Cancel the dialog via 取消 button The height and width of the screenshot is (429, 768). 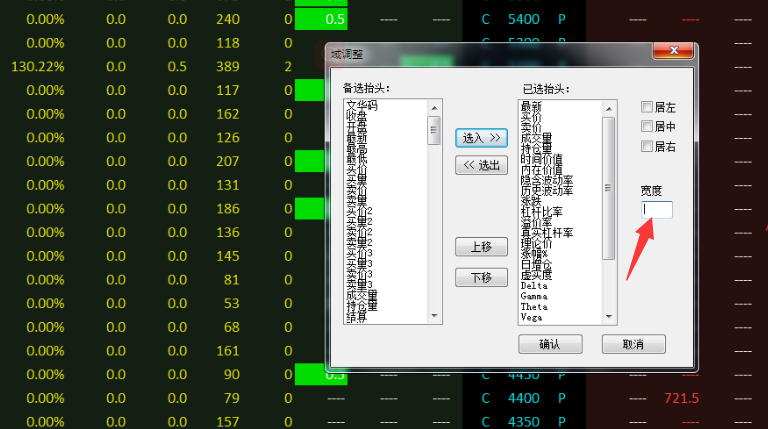(633, 344)
